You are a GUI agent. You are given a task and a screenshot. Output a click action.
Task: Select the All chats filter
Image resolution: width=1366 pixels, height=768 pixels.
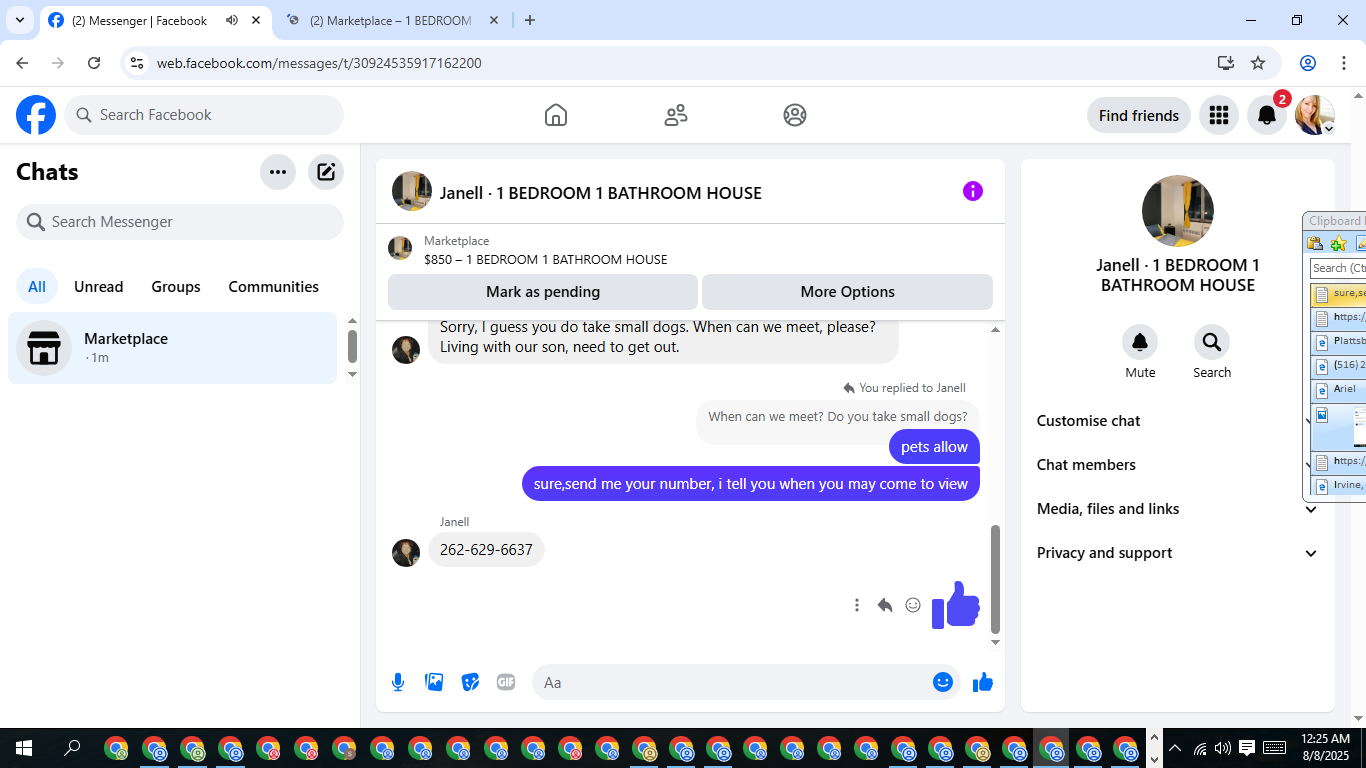37,287
